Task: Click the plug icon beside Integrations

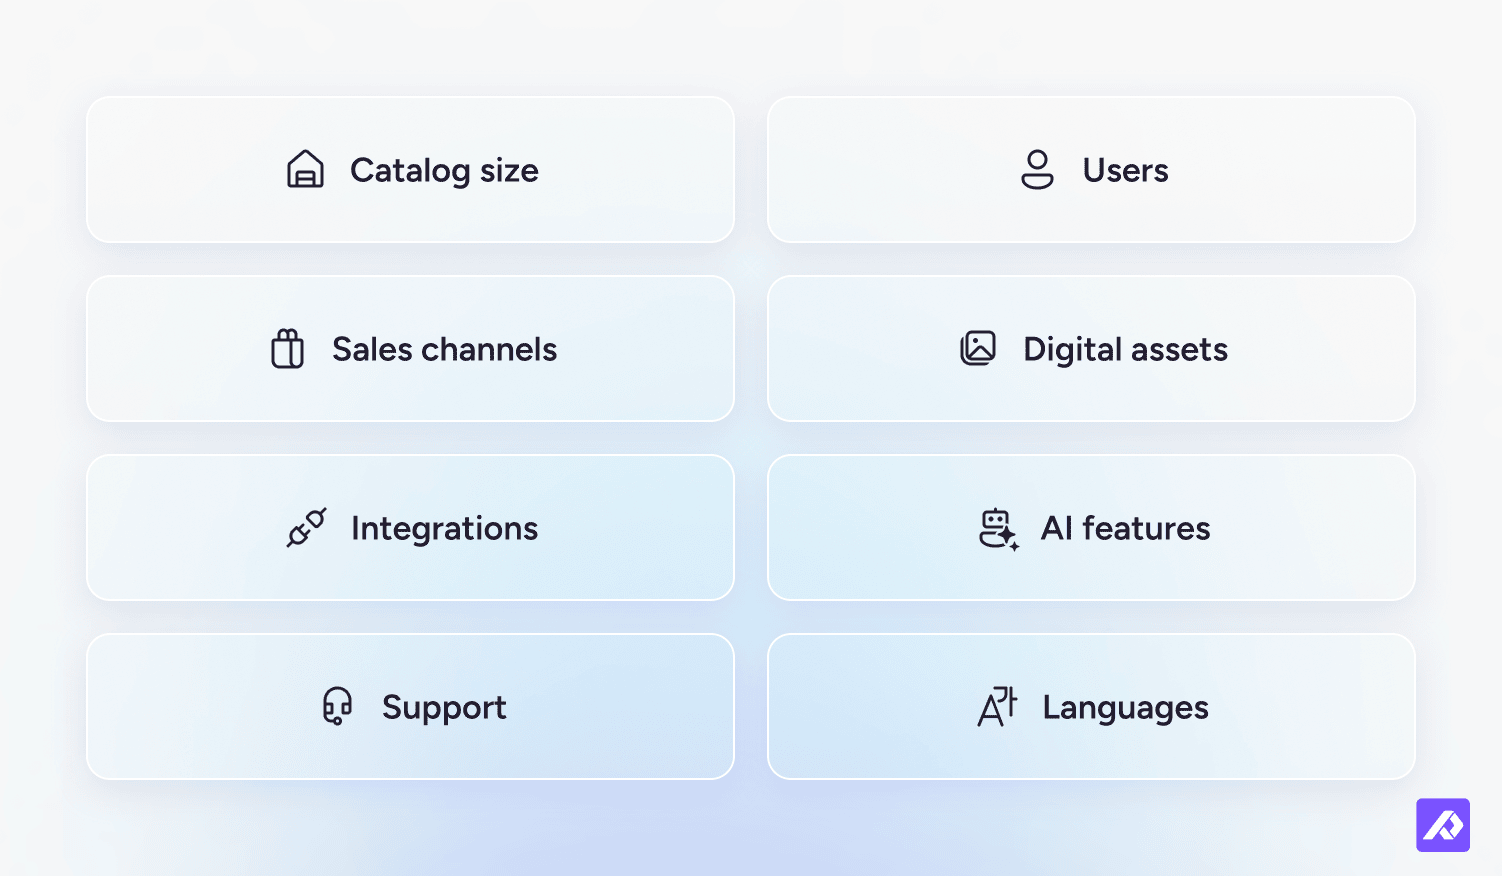Action: [306, 527]
